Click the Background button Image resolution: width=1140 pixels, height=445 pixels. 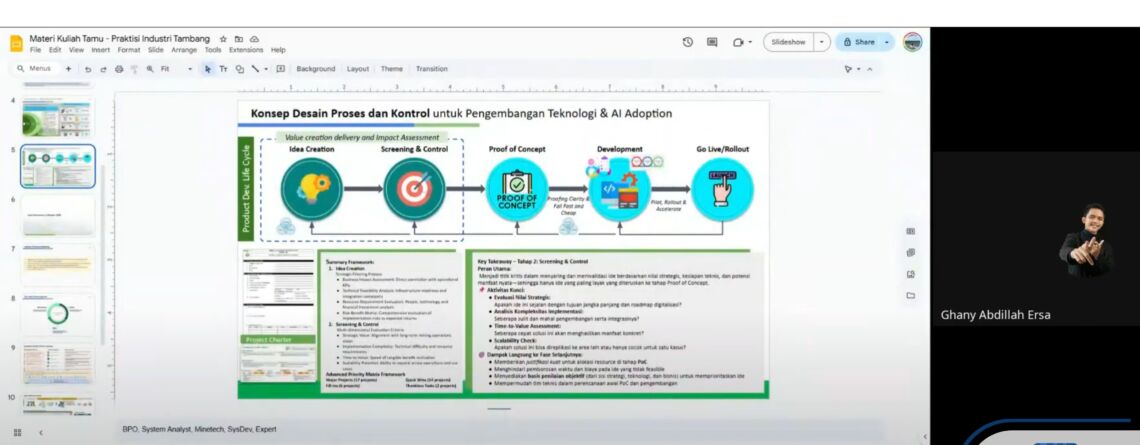tap(315, 69)
